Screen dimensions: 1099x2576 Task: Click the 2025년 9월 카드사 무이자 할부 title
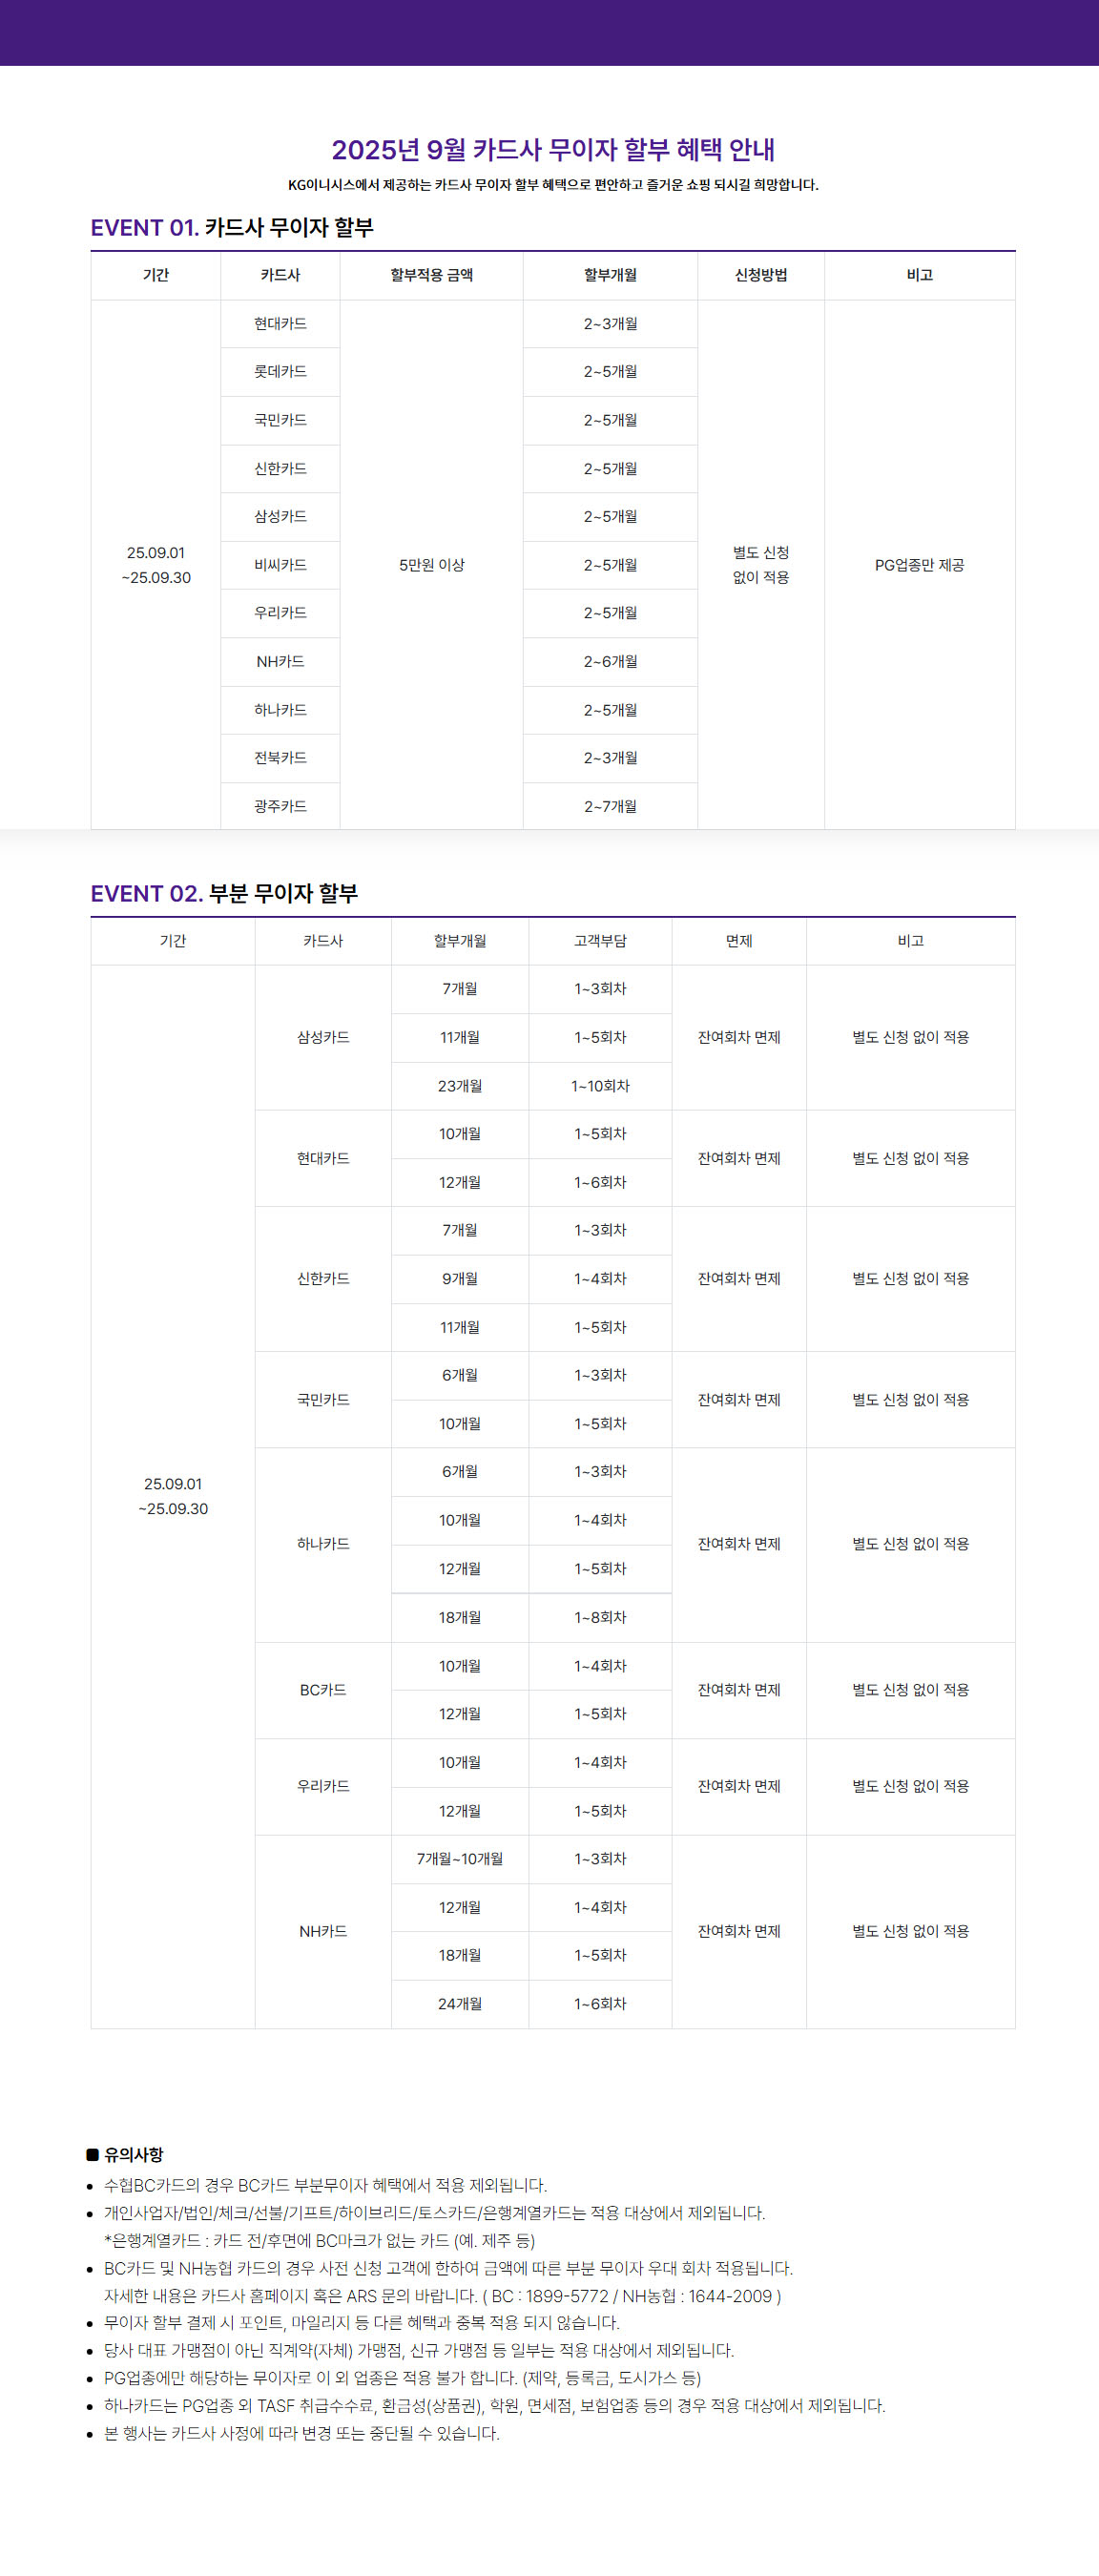(552, 150)
